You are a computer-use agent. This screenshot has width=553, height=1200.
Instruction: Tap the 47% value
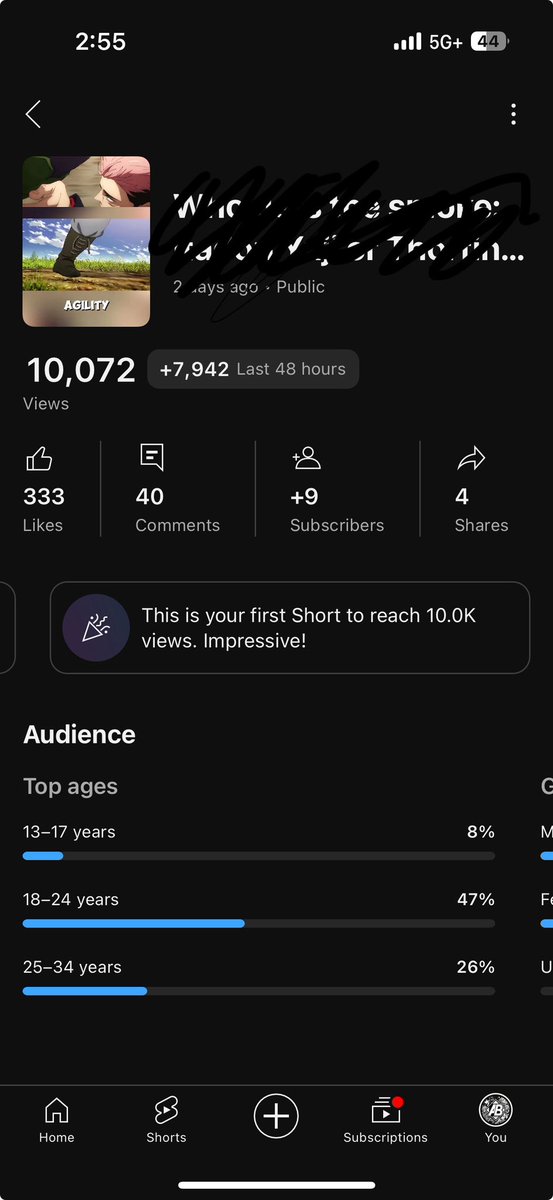click(x=476, y=900)
